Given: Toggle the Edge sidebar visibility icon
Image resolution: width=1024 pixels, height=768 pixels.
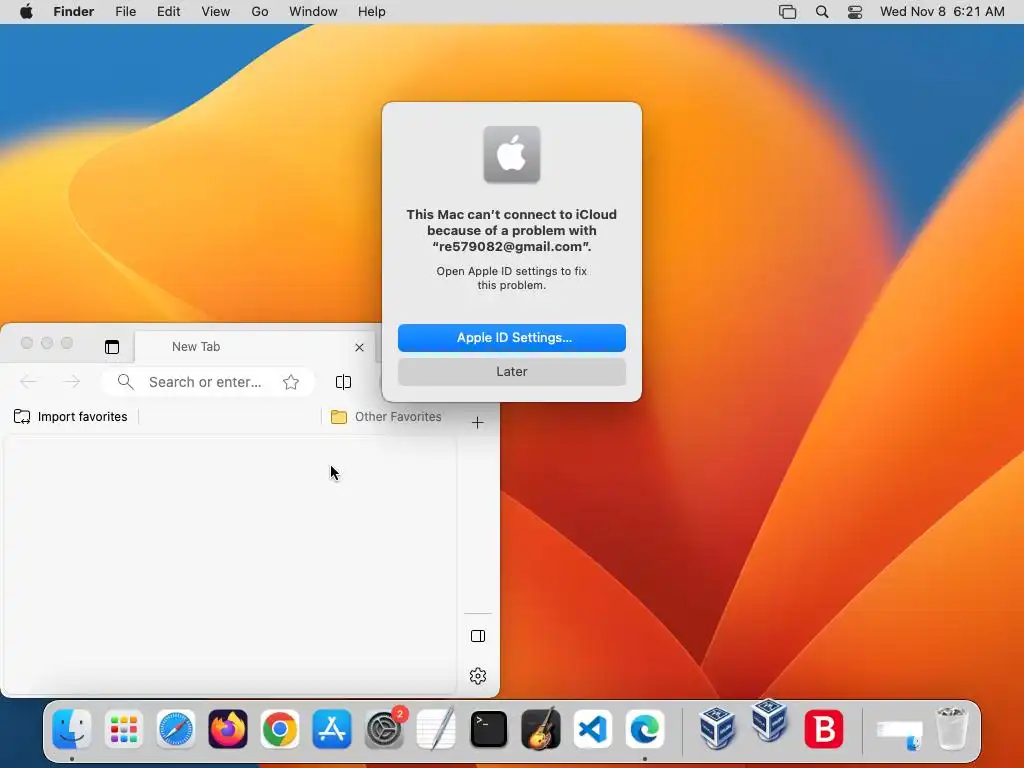Looking at the screenshot, I should pyautogui.click(x=478, y=636).
